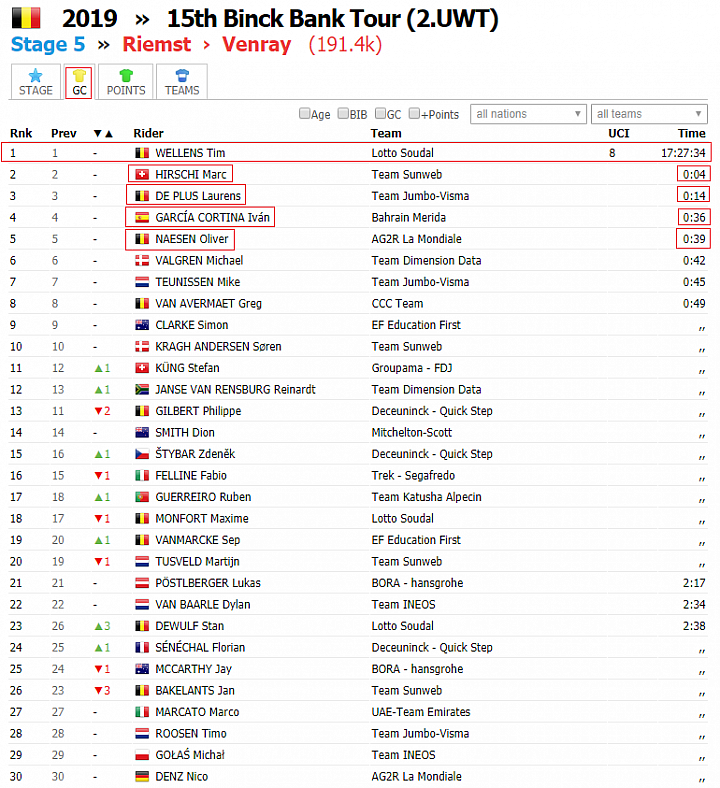The image size is (720, 788).
Task: Open team Lotto Soudal in WELLENS row
Action: (x=402, y=153)
